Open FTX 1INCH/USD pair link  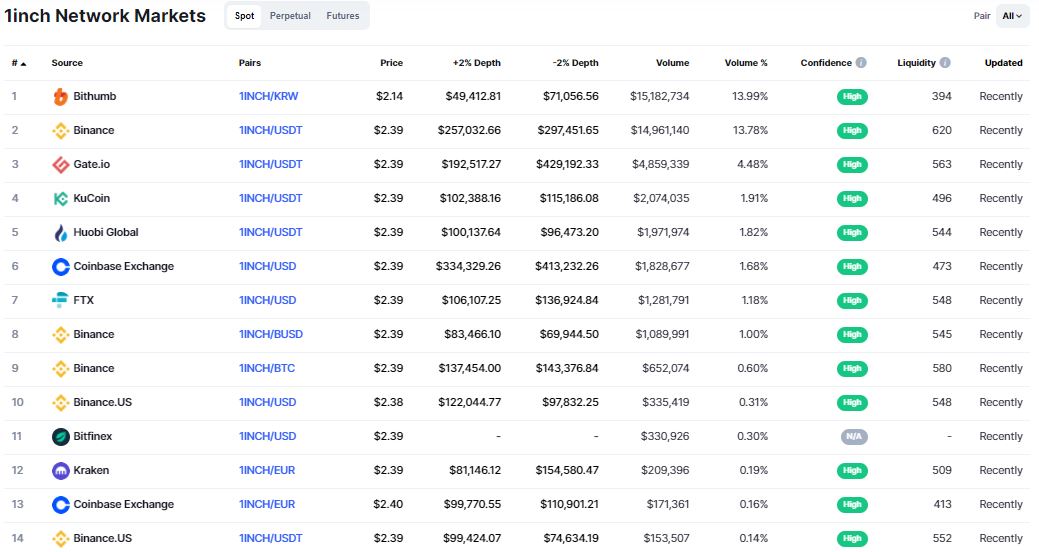pyautogui.click(x=268, y=300)
